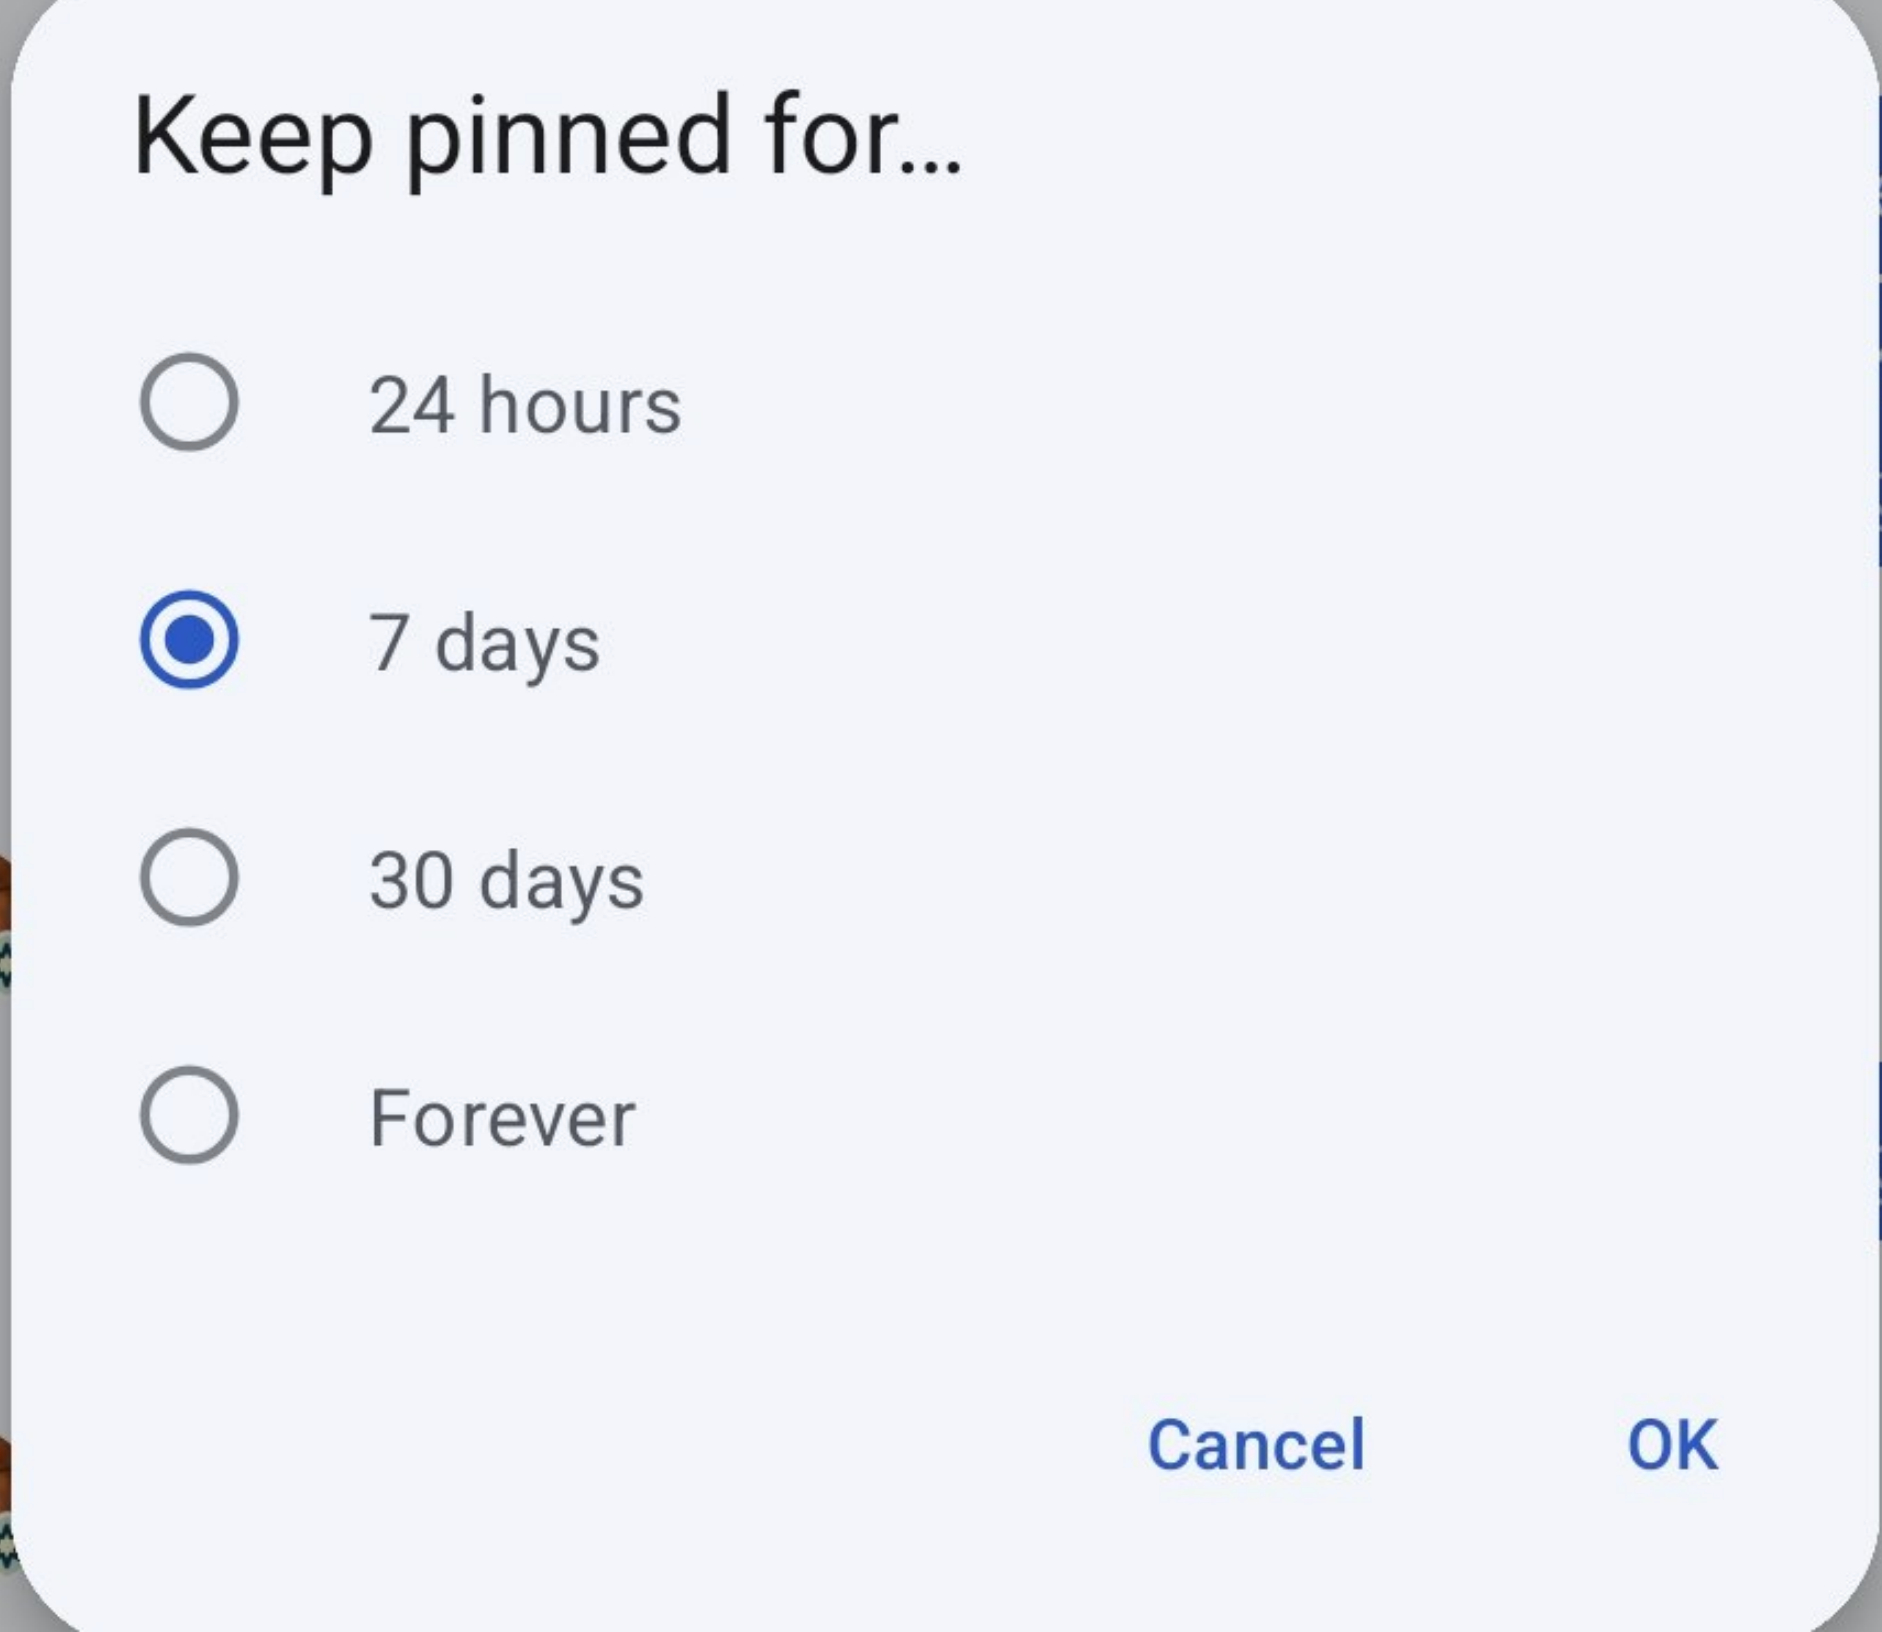1882x1632 pixels.
Task: Click the number 30 in third option
Action: [x=411, y=881]
